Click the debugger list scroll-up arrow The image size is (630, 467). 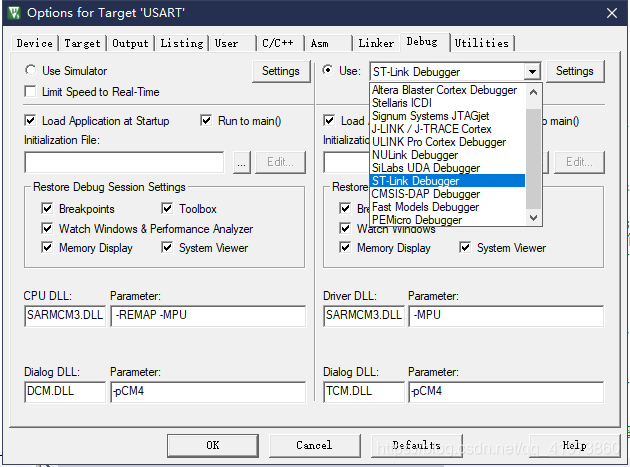tap(533, 92)
